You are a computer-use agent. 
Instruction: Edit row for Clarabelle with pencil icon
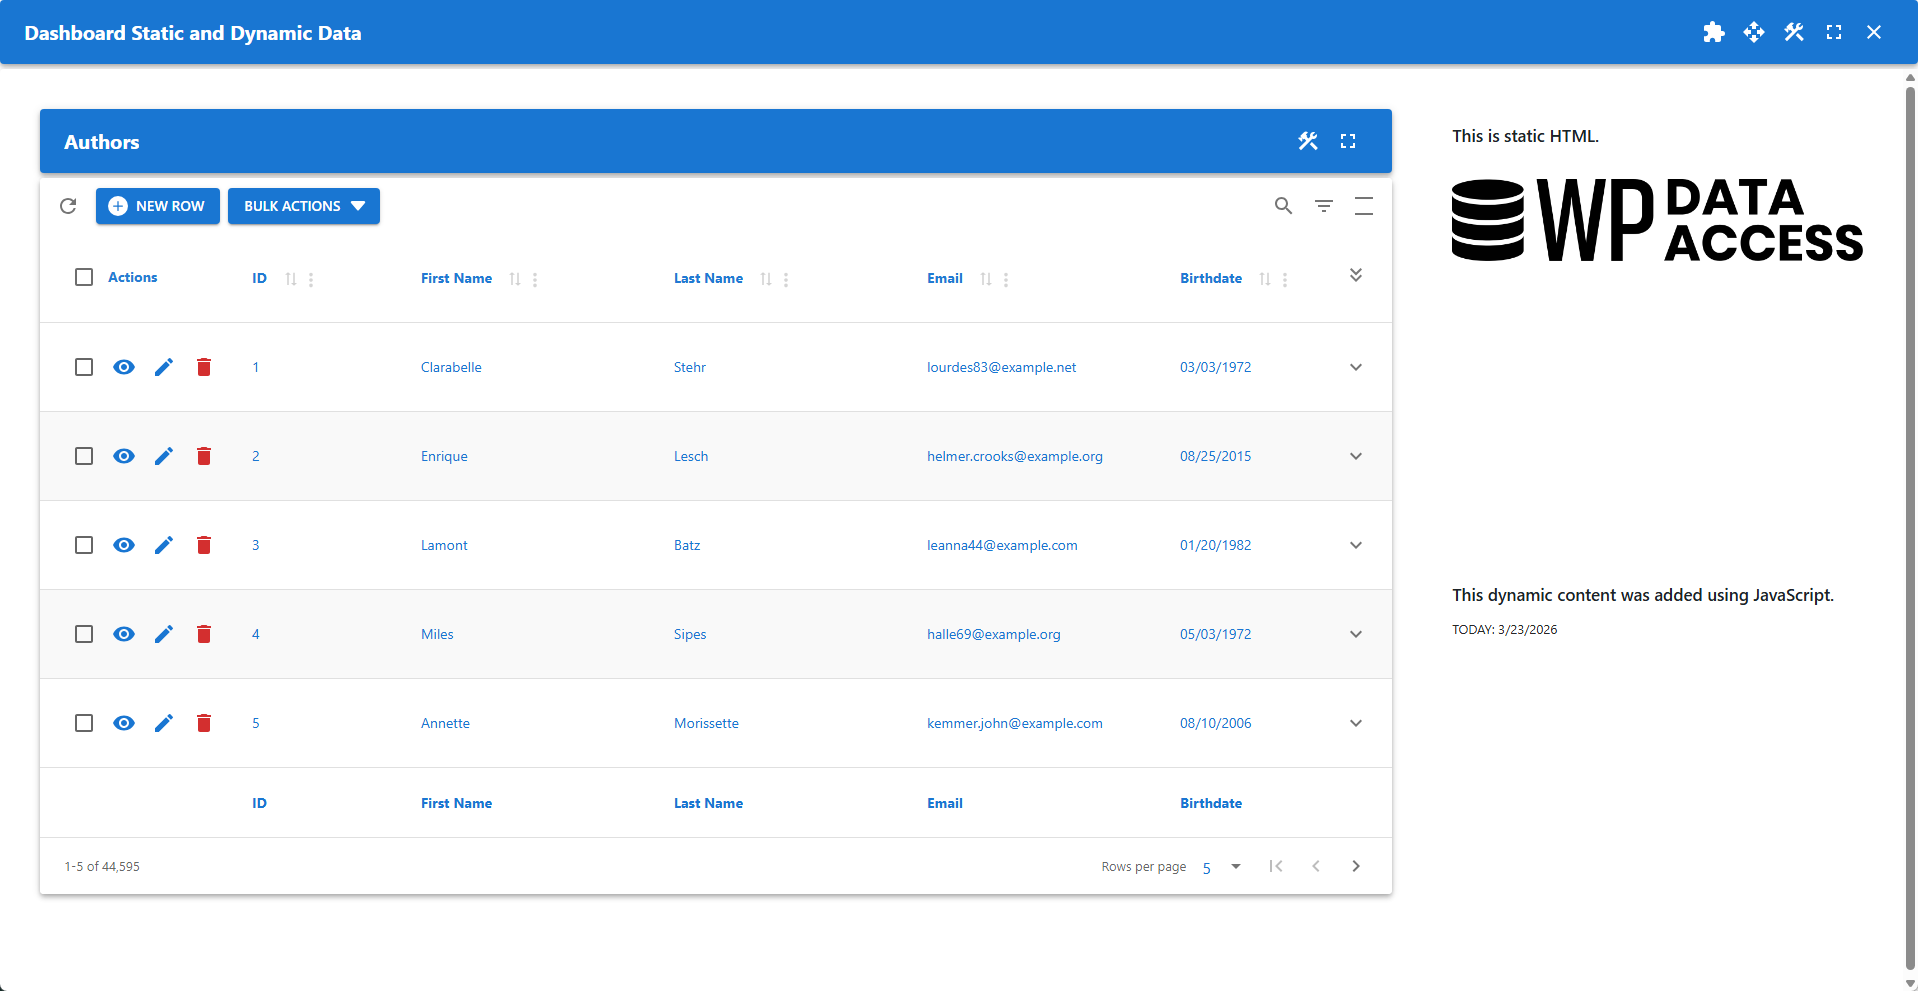pos(164,367)
